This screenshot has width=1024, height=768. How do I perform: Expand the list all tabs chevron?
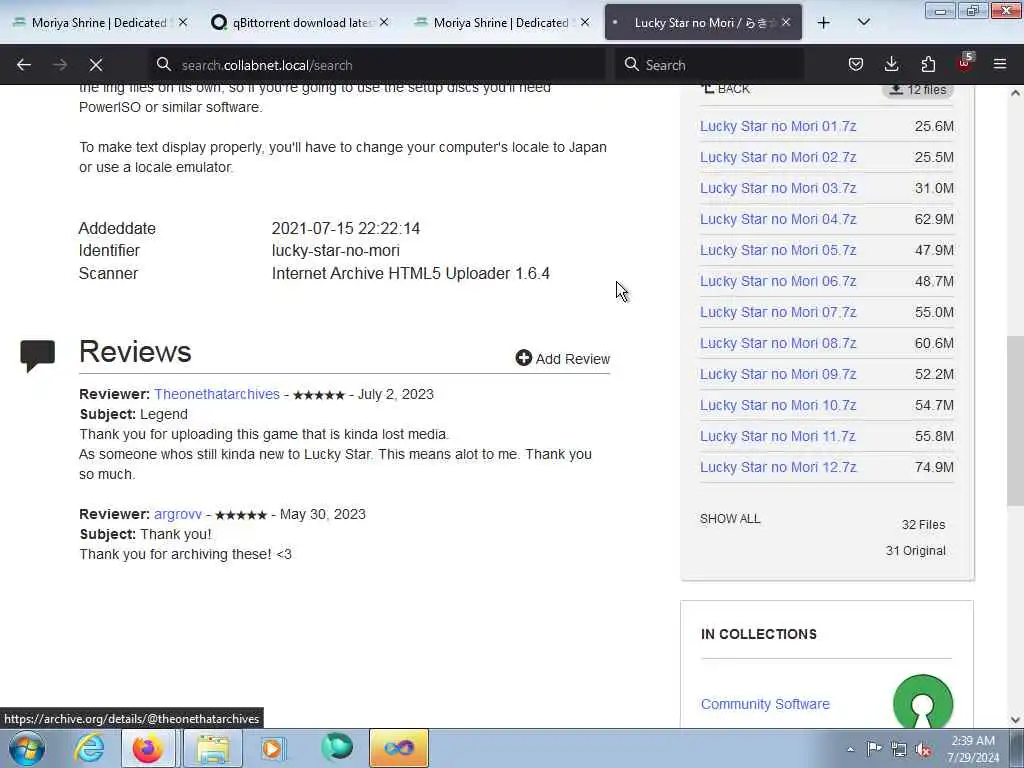[863, 23]
